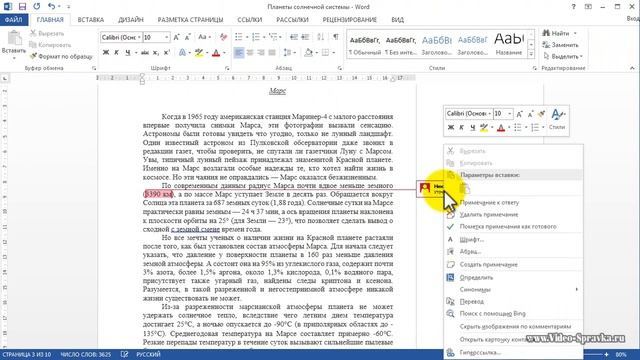The width and height of the screenshot is (640, 360).
Task: Toggle Justify alignment in ribbon
Action: [x=272, y=53]
